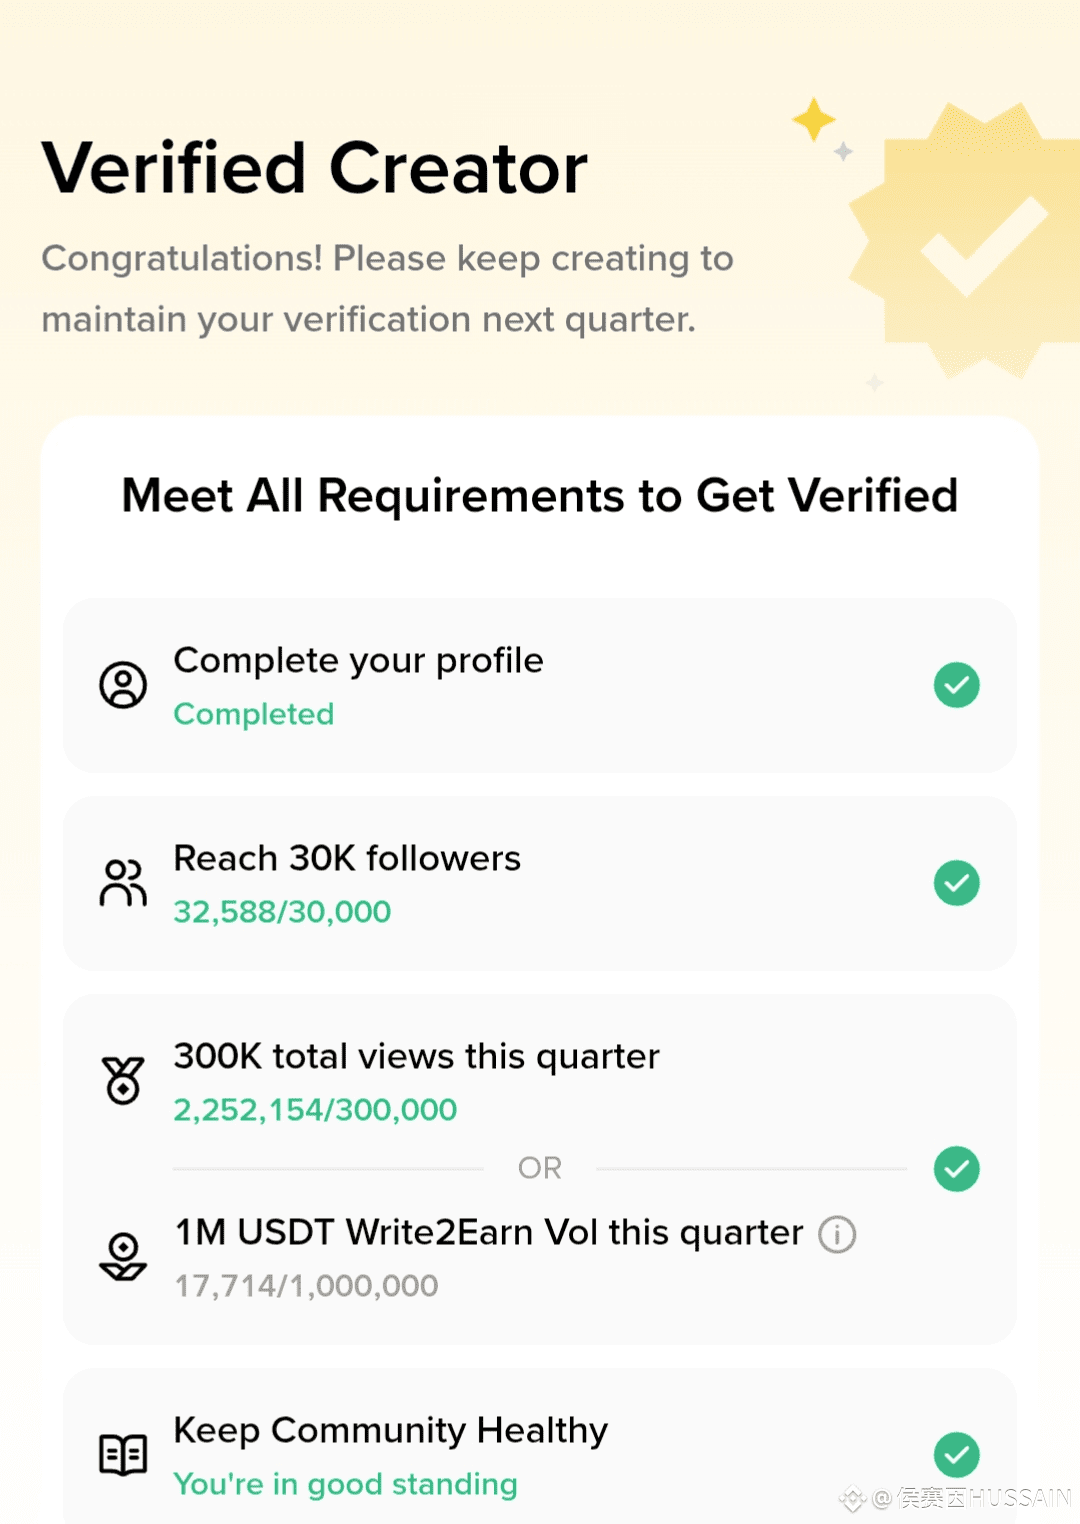Click the Write2Earn volume icon
Screen dimensions: 1080x1524
pos(123,1257)
